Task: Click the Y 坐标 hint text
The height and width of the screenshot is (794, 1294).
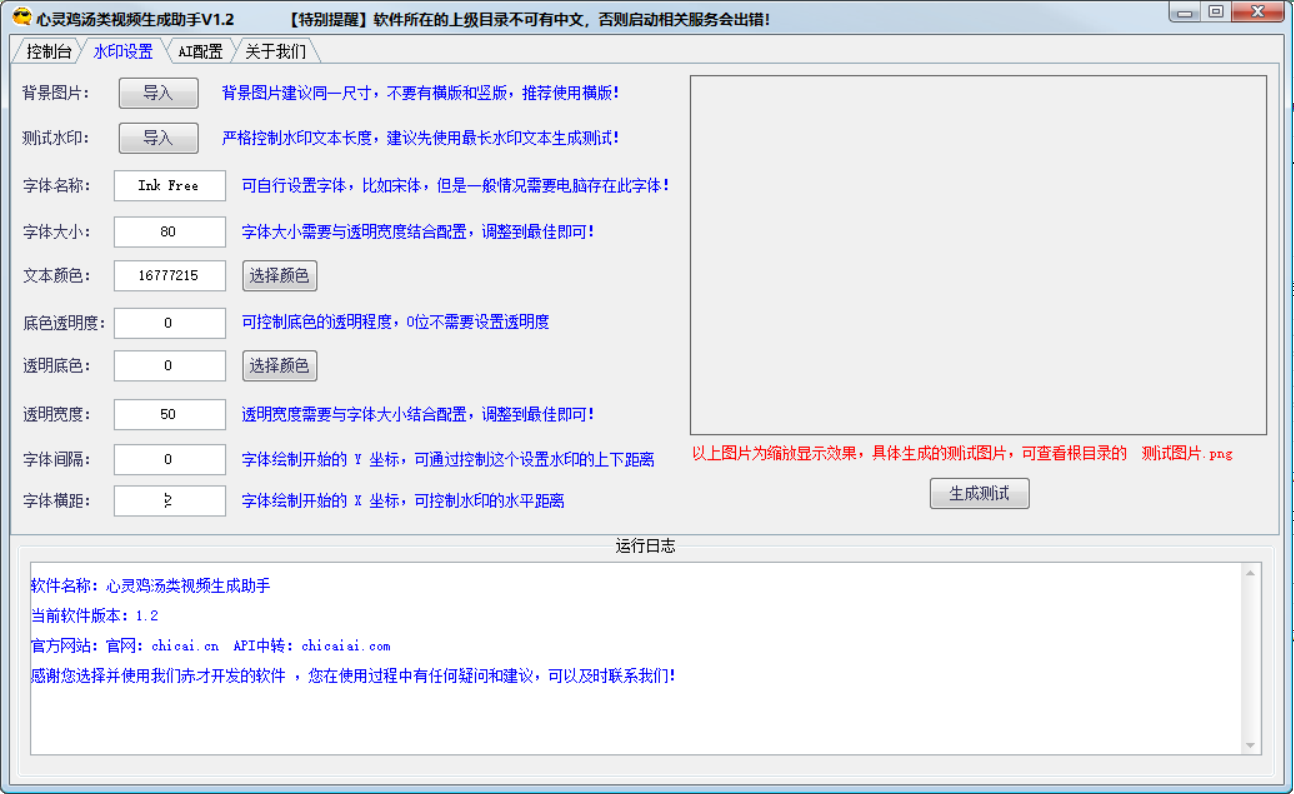Action: point(449,460)
